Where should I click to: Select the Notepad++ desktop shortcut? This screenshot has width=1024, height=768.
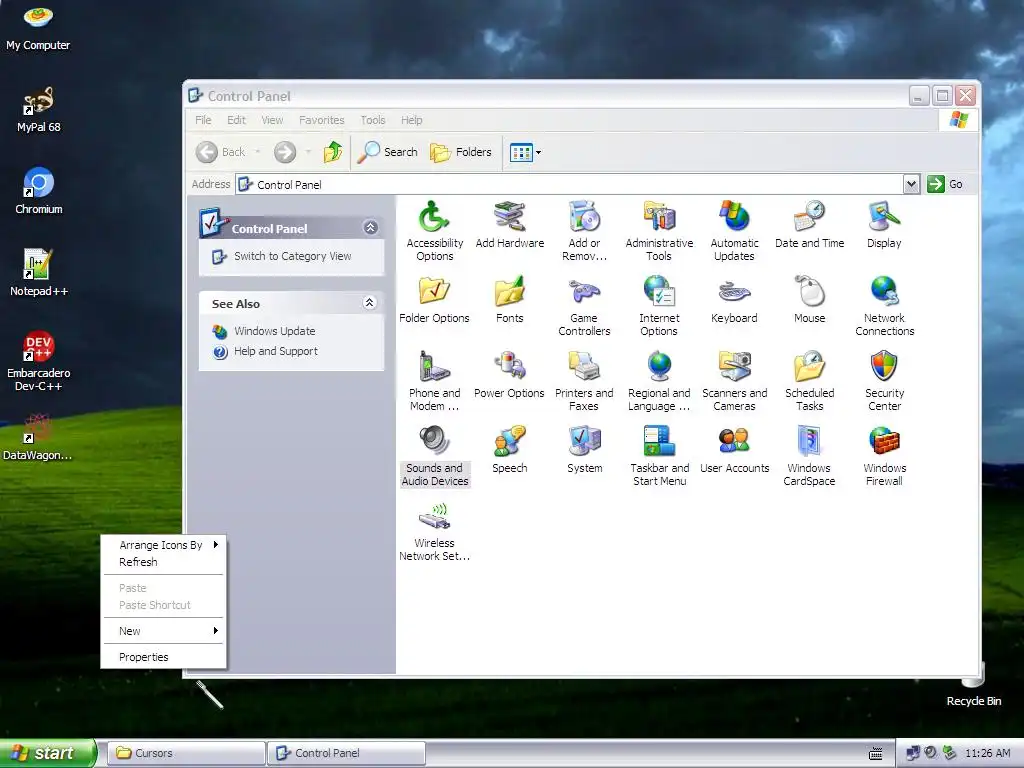39,273
